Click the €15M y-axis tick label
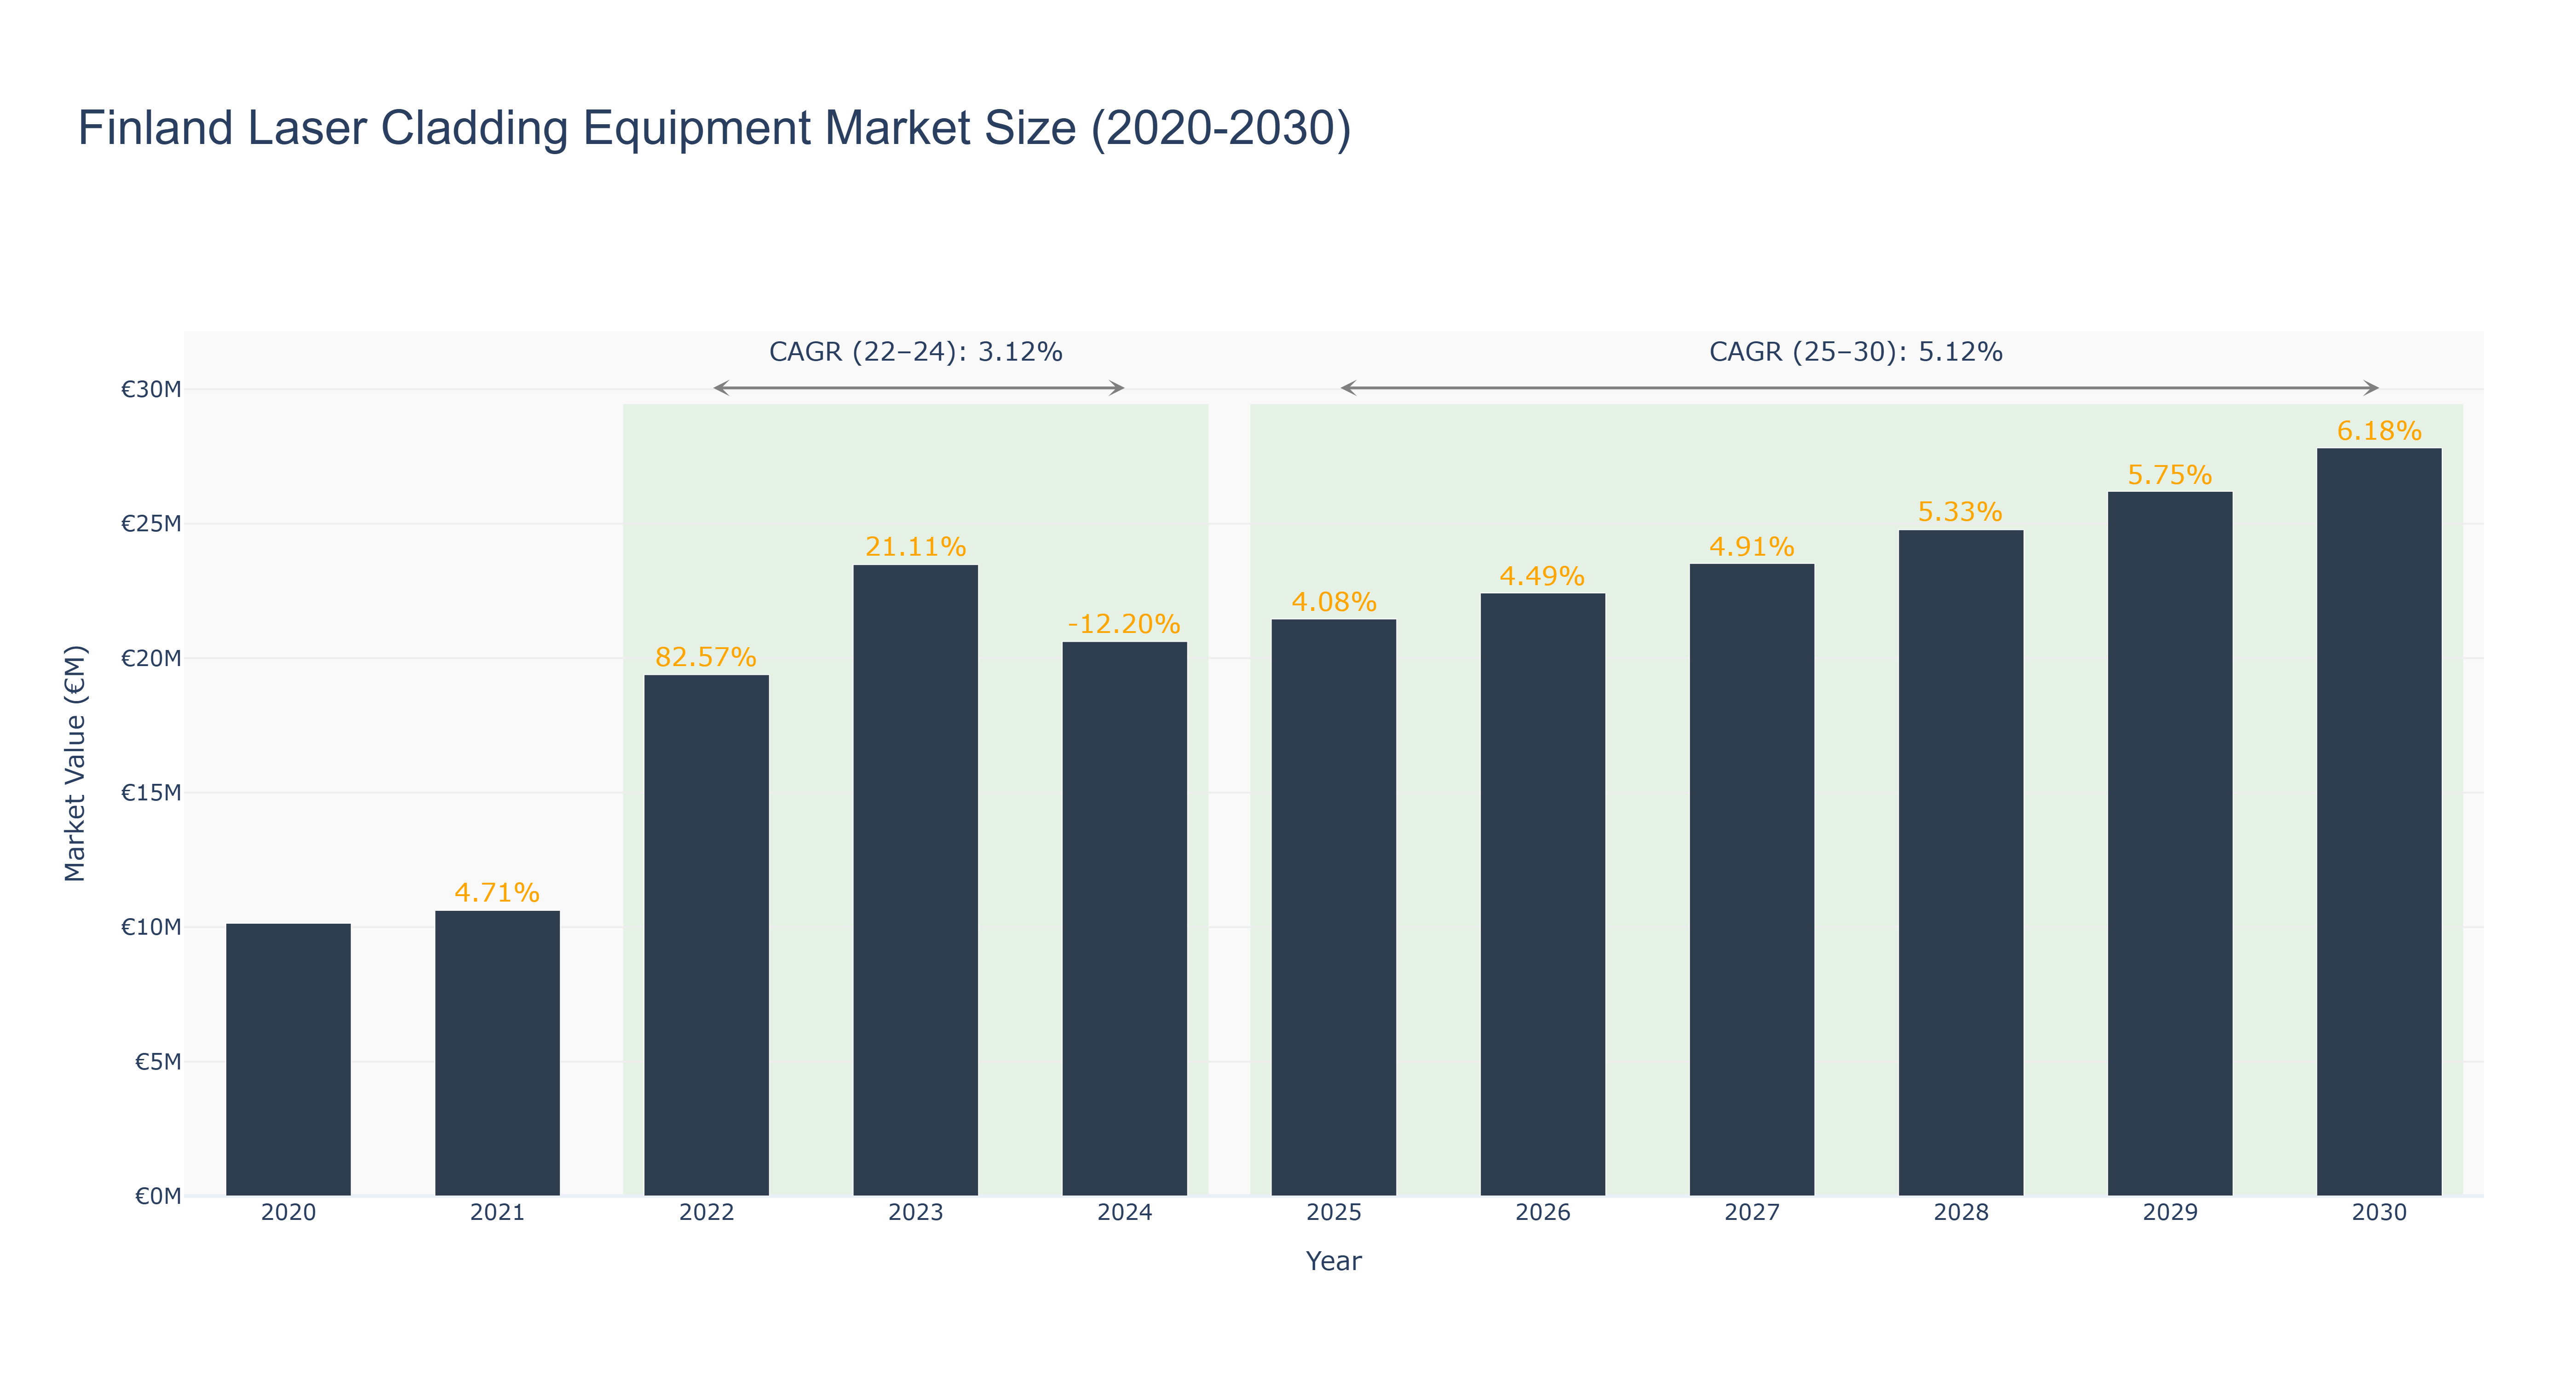2576x1380 pixels. pyautogui.click(x=151, y=793)
